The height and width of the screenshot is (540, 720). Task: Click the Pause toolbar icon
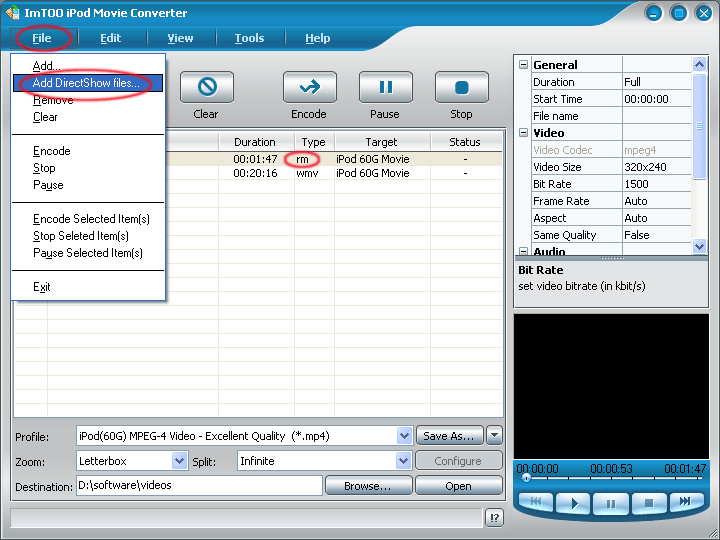click(386, 87)
